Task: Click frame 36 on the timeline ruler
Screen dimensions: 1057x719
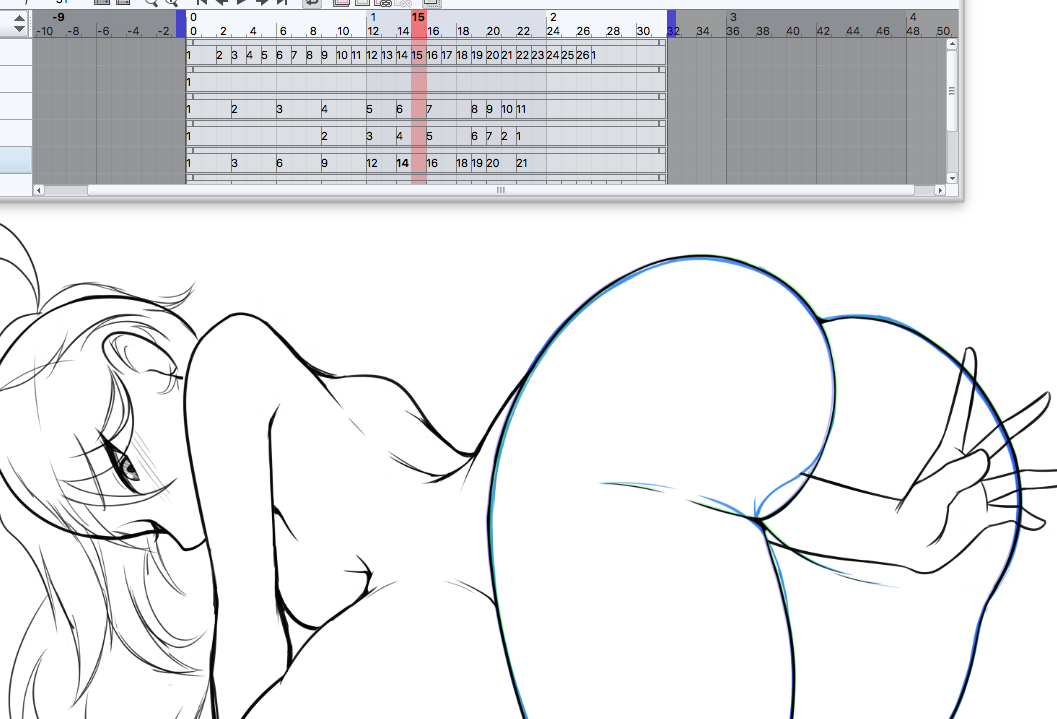Action: [x=733, y=31]
